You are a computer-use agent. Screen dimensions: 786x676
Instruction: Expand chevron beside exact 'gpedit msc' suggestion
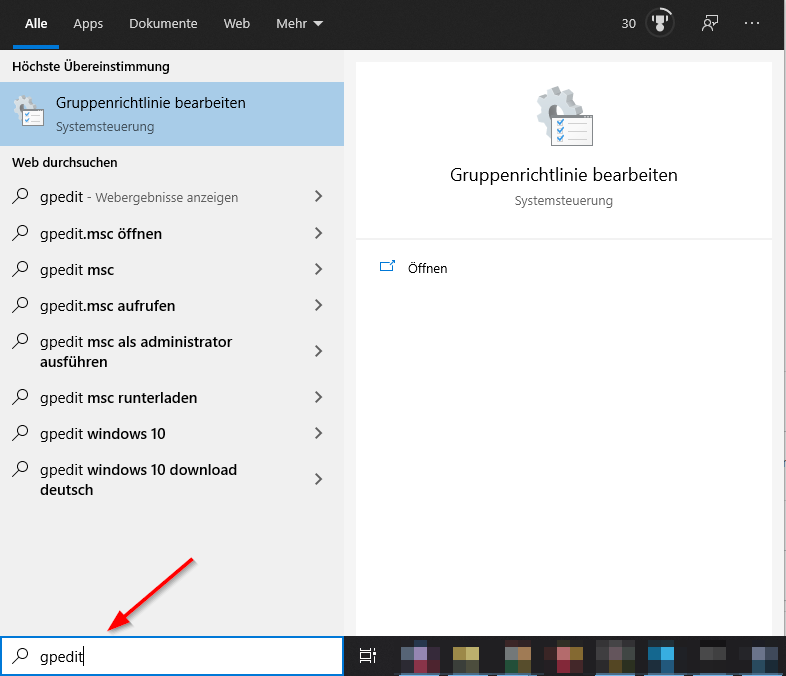318,269
